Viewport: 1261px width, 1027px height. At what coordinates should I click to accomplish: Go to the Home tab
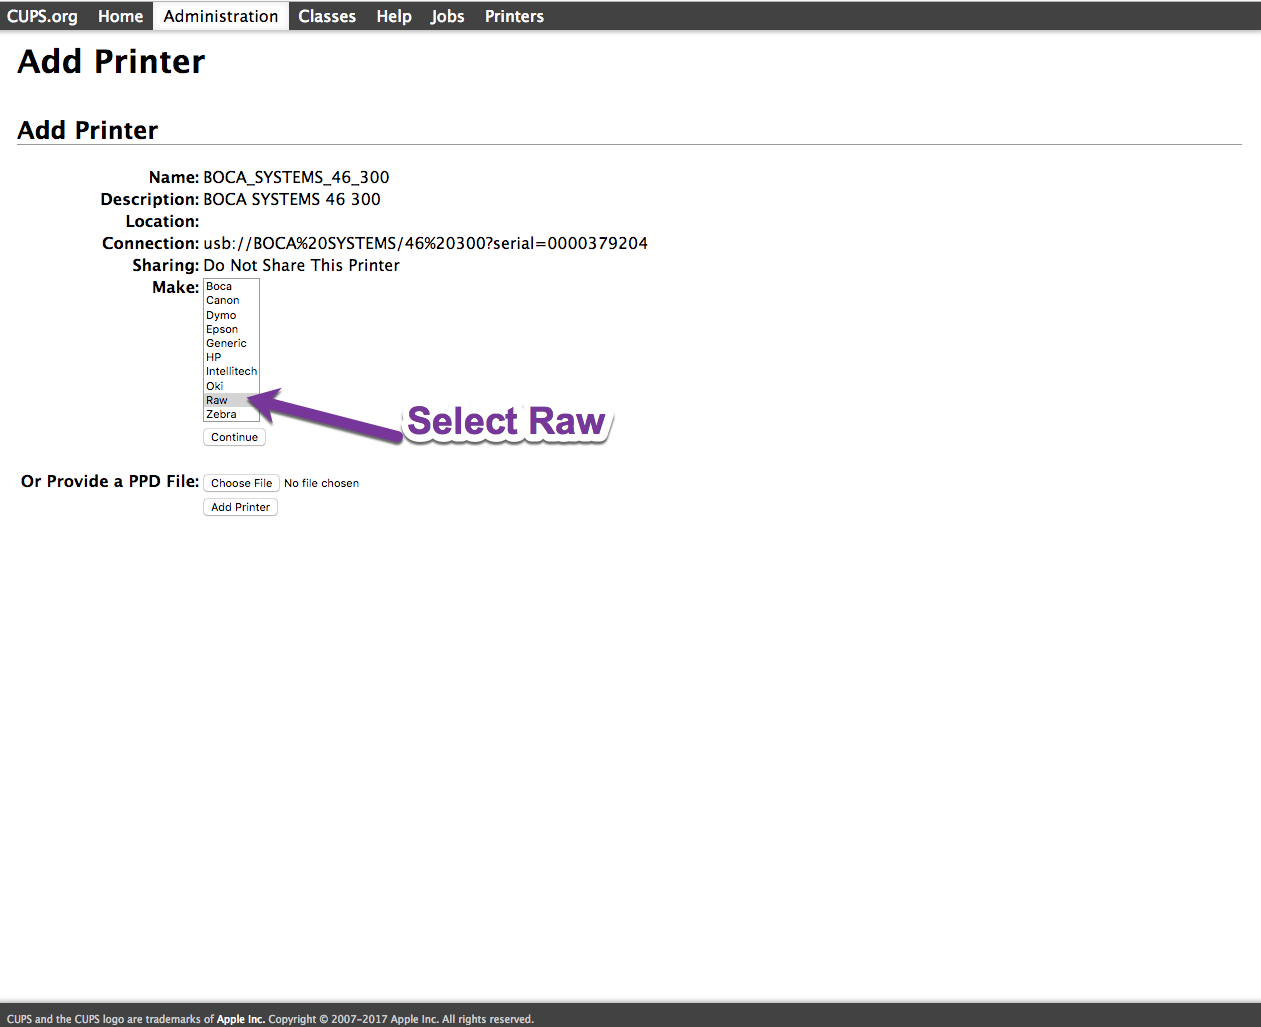pyautogui.click(x=120, y=16)
